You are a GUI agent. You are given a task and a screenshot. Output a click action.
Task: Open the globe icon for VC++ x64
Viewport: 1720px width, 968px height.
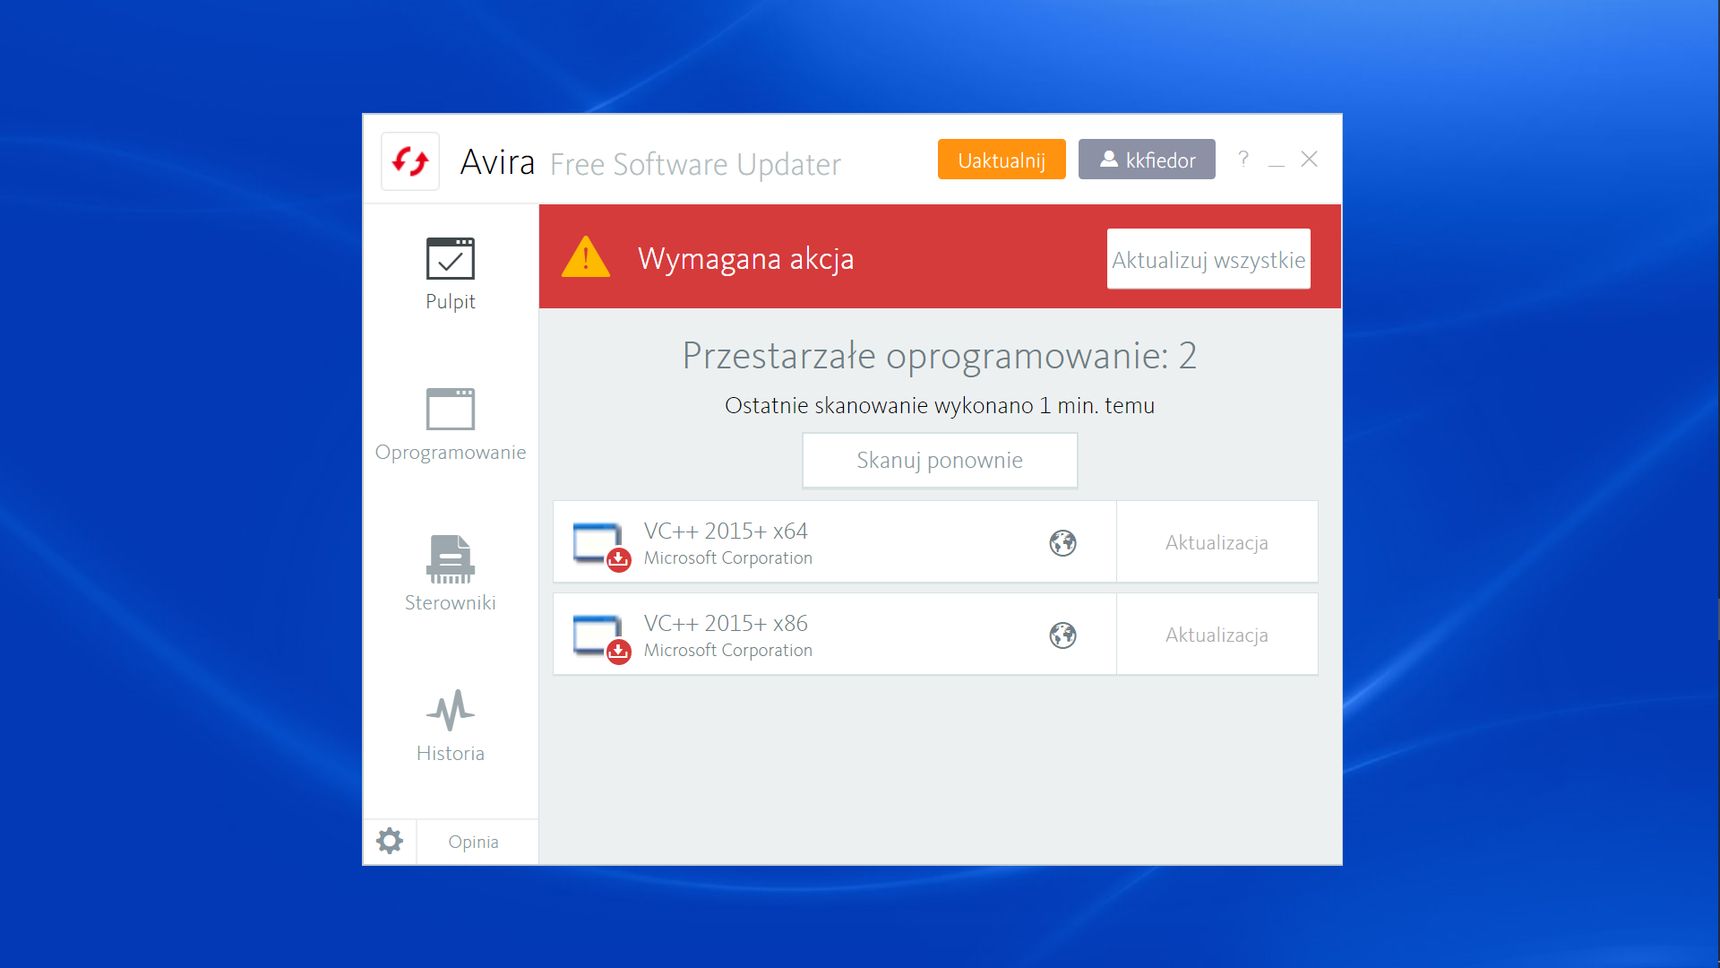[1063, 543]
